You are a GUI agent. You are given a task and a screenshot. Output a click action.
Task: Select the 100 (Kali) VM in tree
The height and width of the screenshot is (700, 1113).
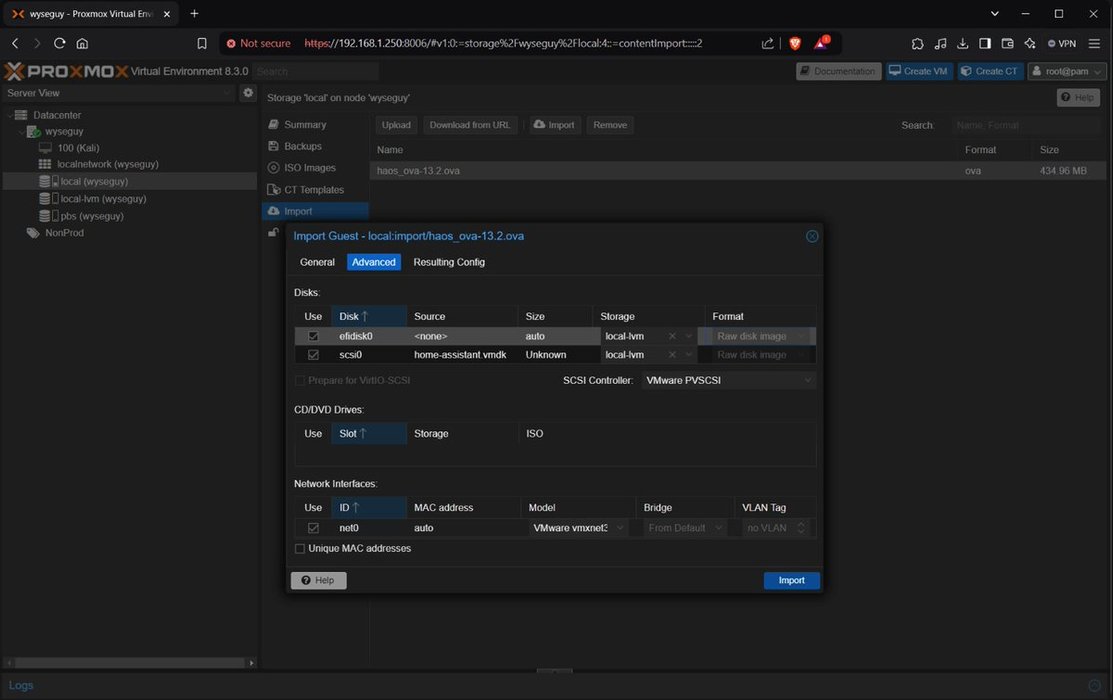point(78,148)
